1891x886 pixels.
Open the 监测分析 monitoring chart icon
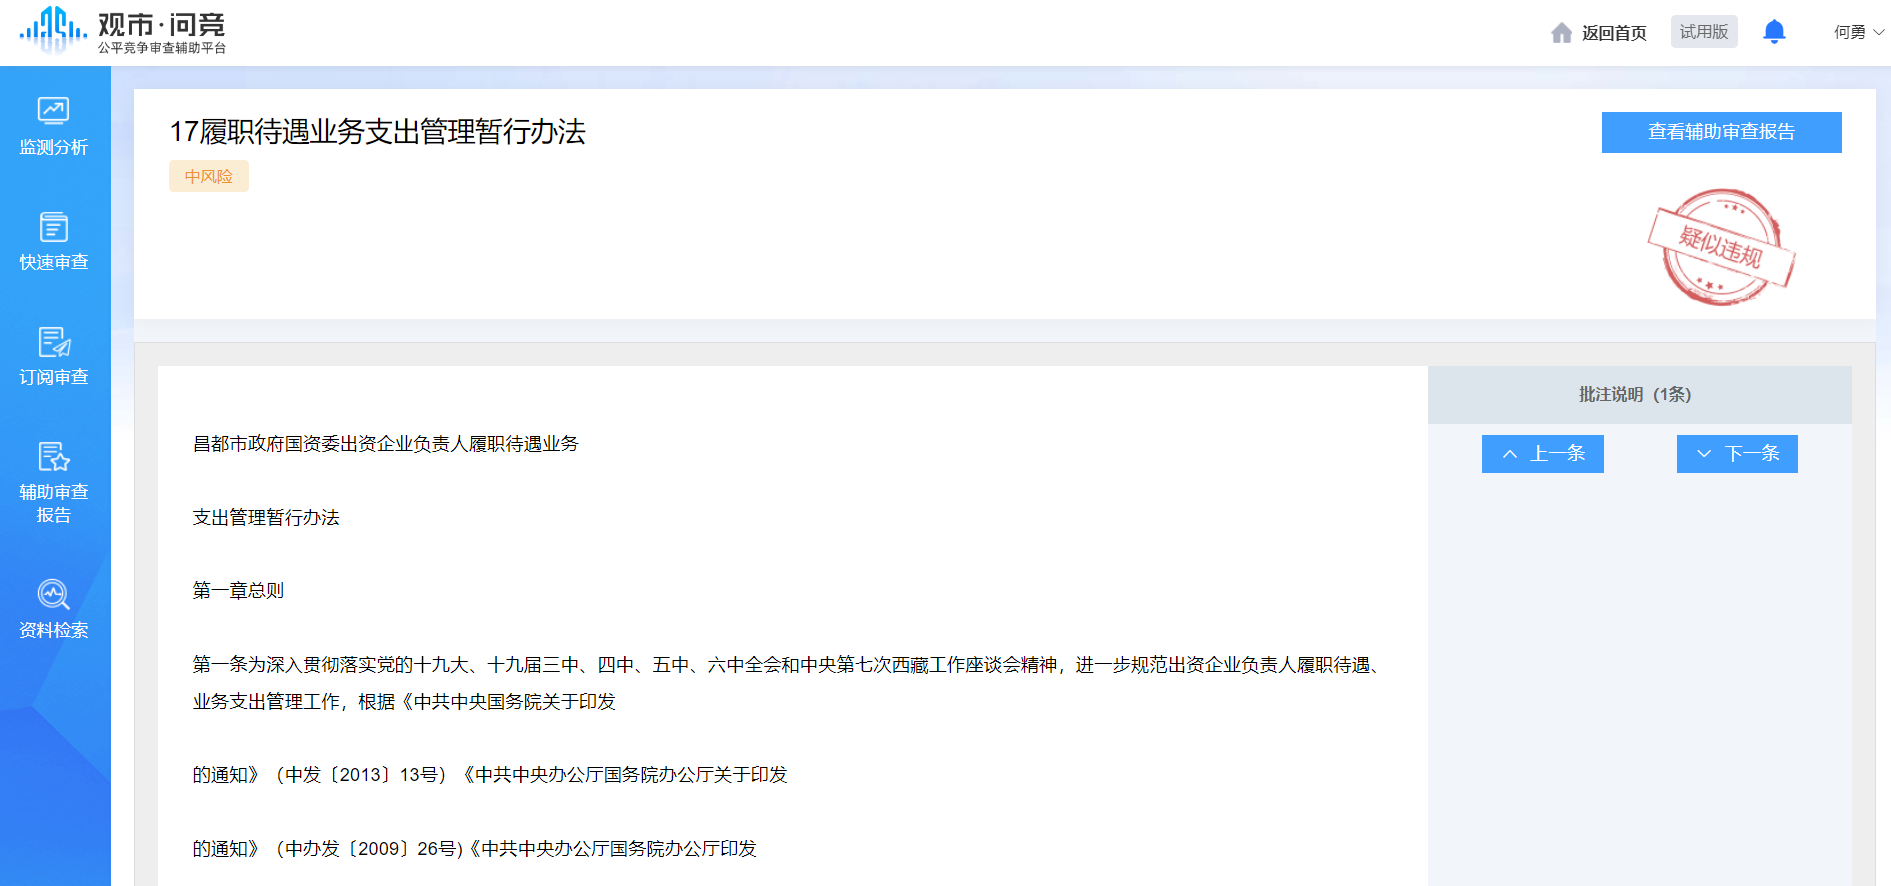(53, 110)
